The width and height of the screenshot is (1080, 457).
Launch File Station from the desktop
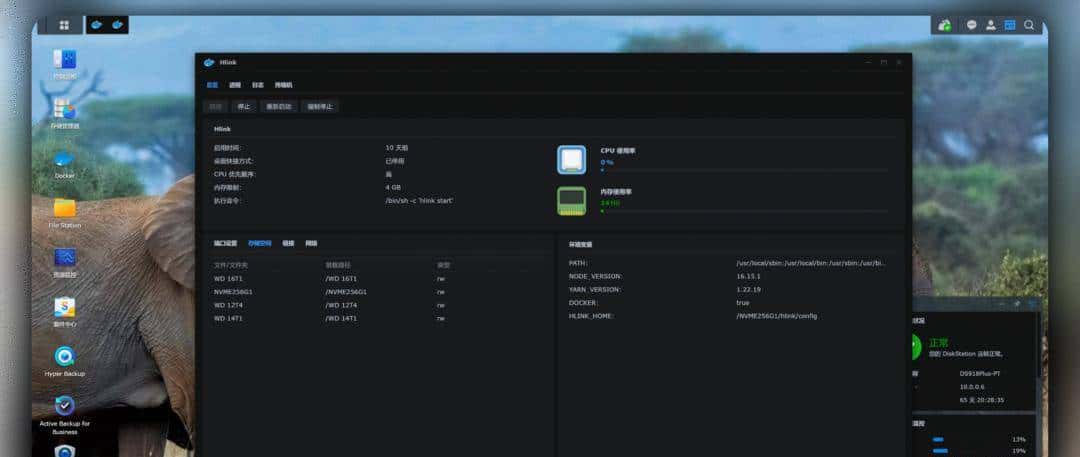pos(64,209)
